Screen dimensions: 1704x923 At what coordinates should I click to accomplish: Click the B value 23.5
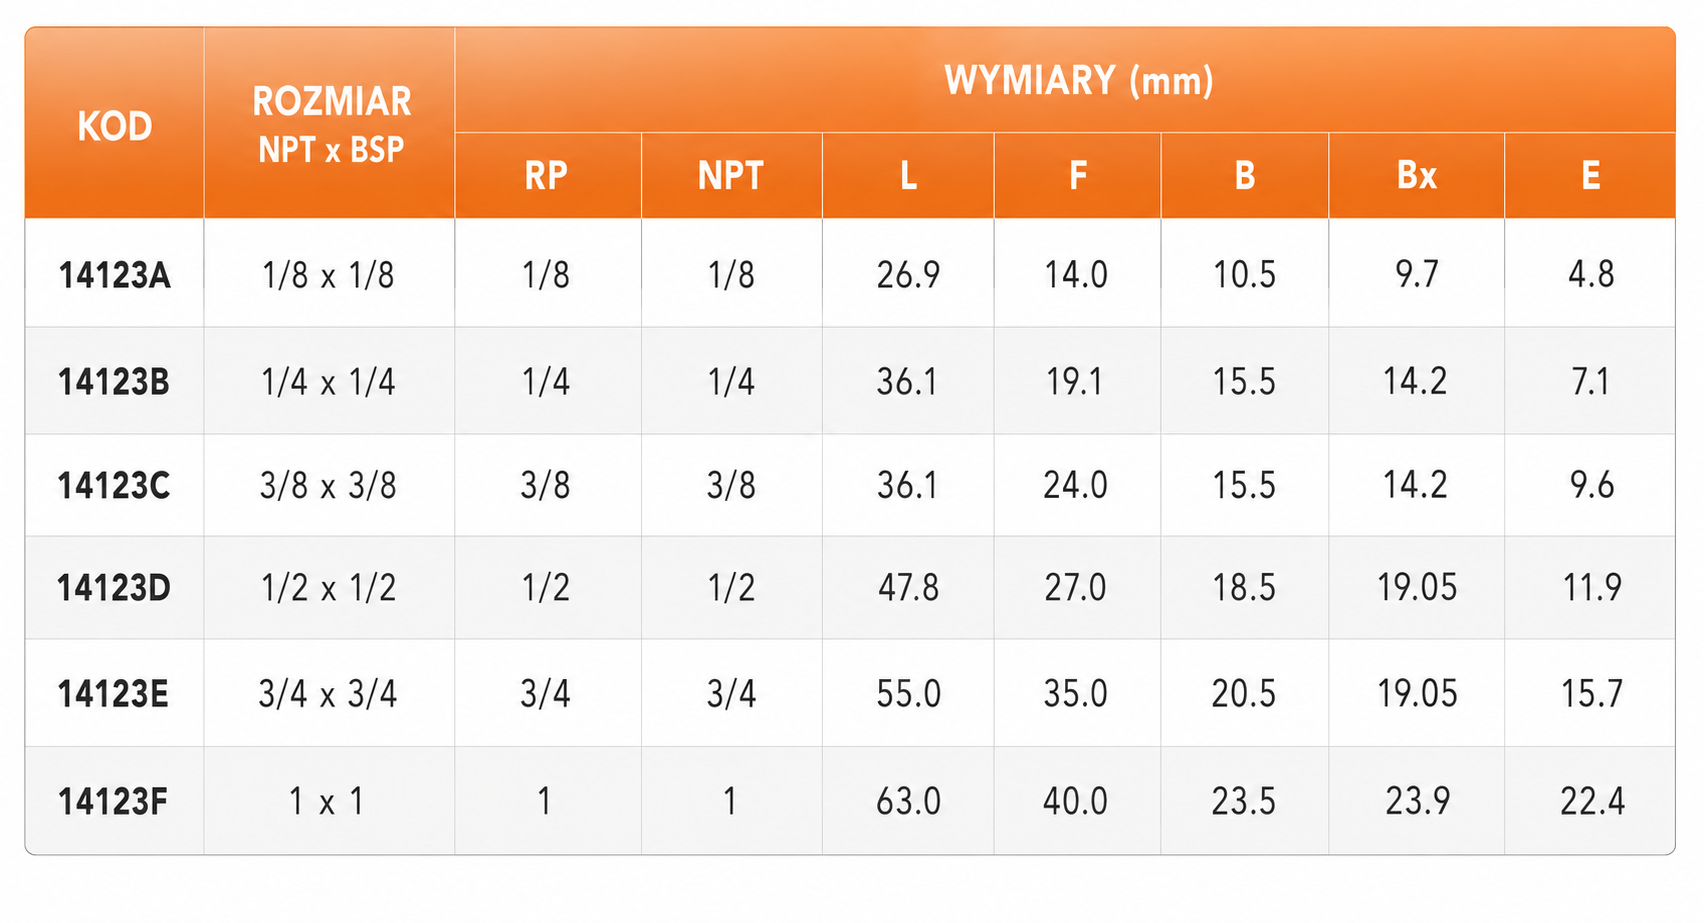coord(1244,802)
